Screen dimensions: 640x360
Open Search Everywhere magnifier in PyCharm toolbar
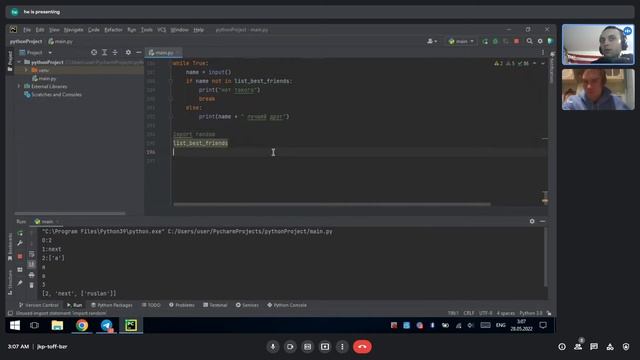[x=529, y=41]
